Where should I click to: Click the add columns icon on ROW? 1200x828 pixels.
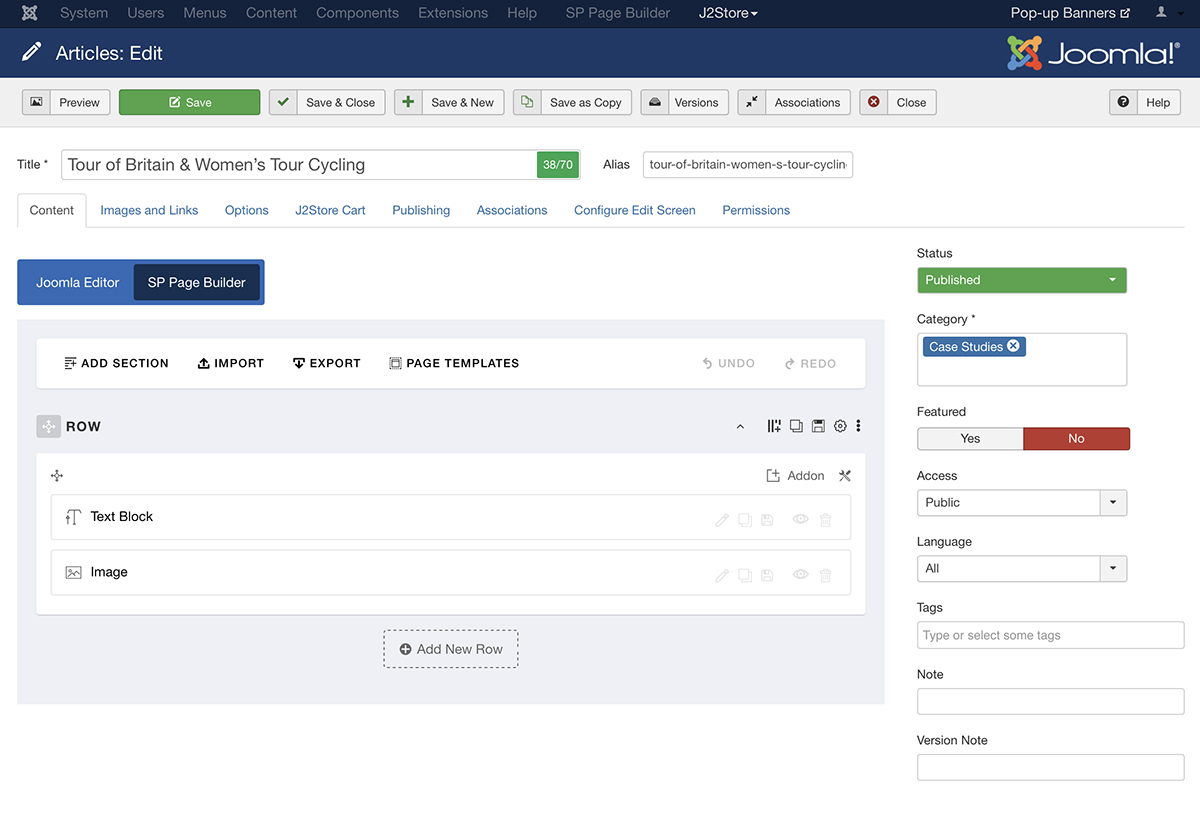point(774,426)
